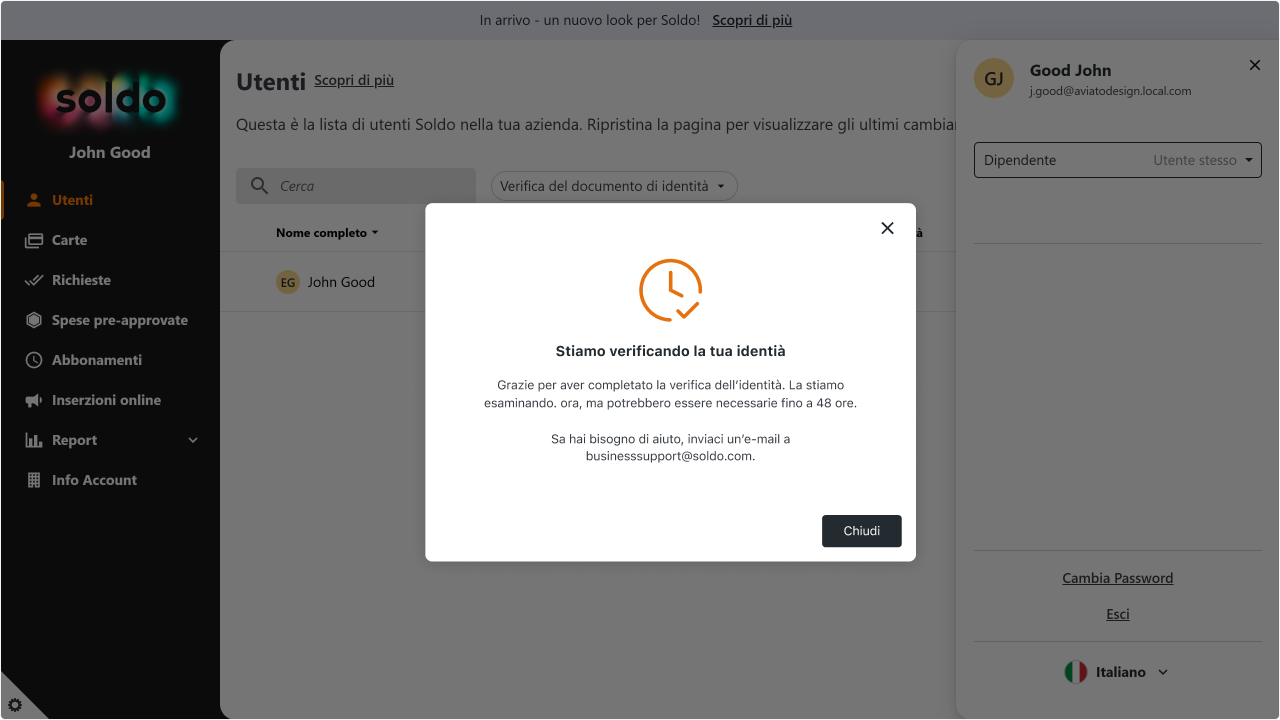Viewport: 1280px width, 720px height.
Task: Click the Carte card icon
Action: (34, 240)
